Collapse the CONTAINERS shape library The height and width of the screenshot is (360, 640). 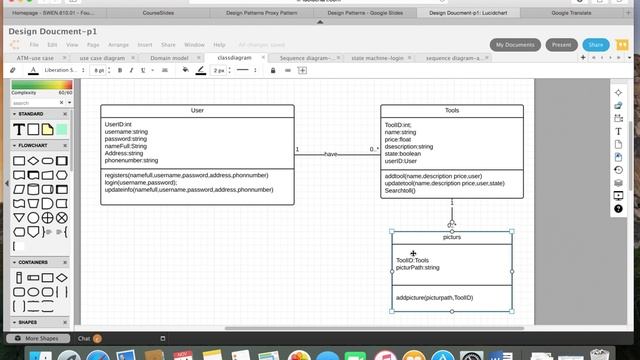tap(15, 262)
